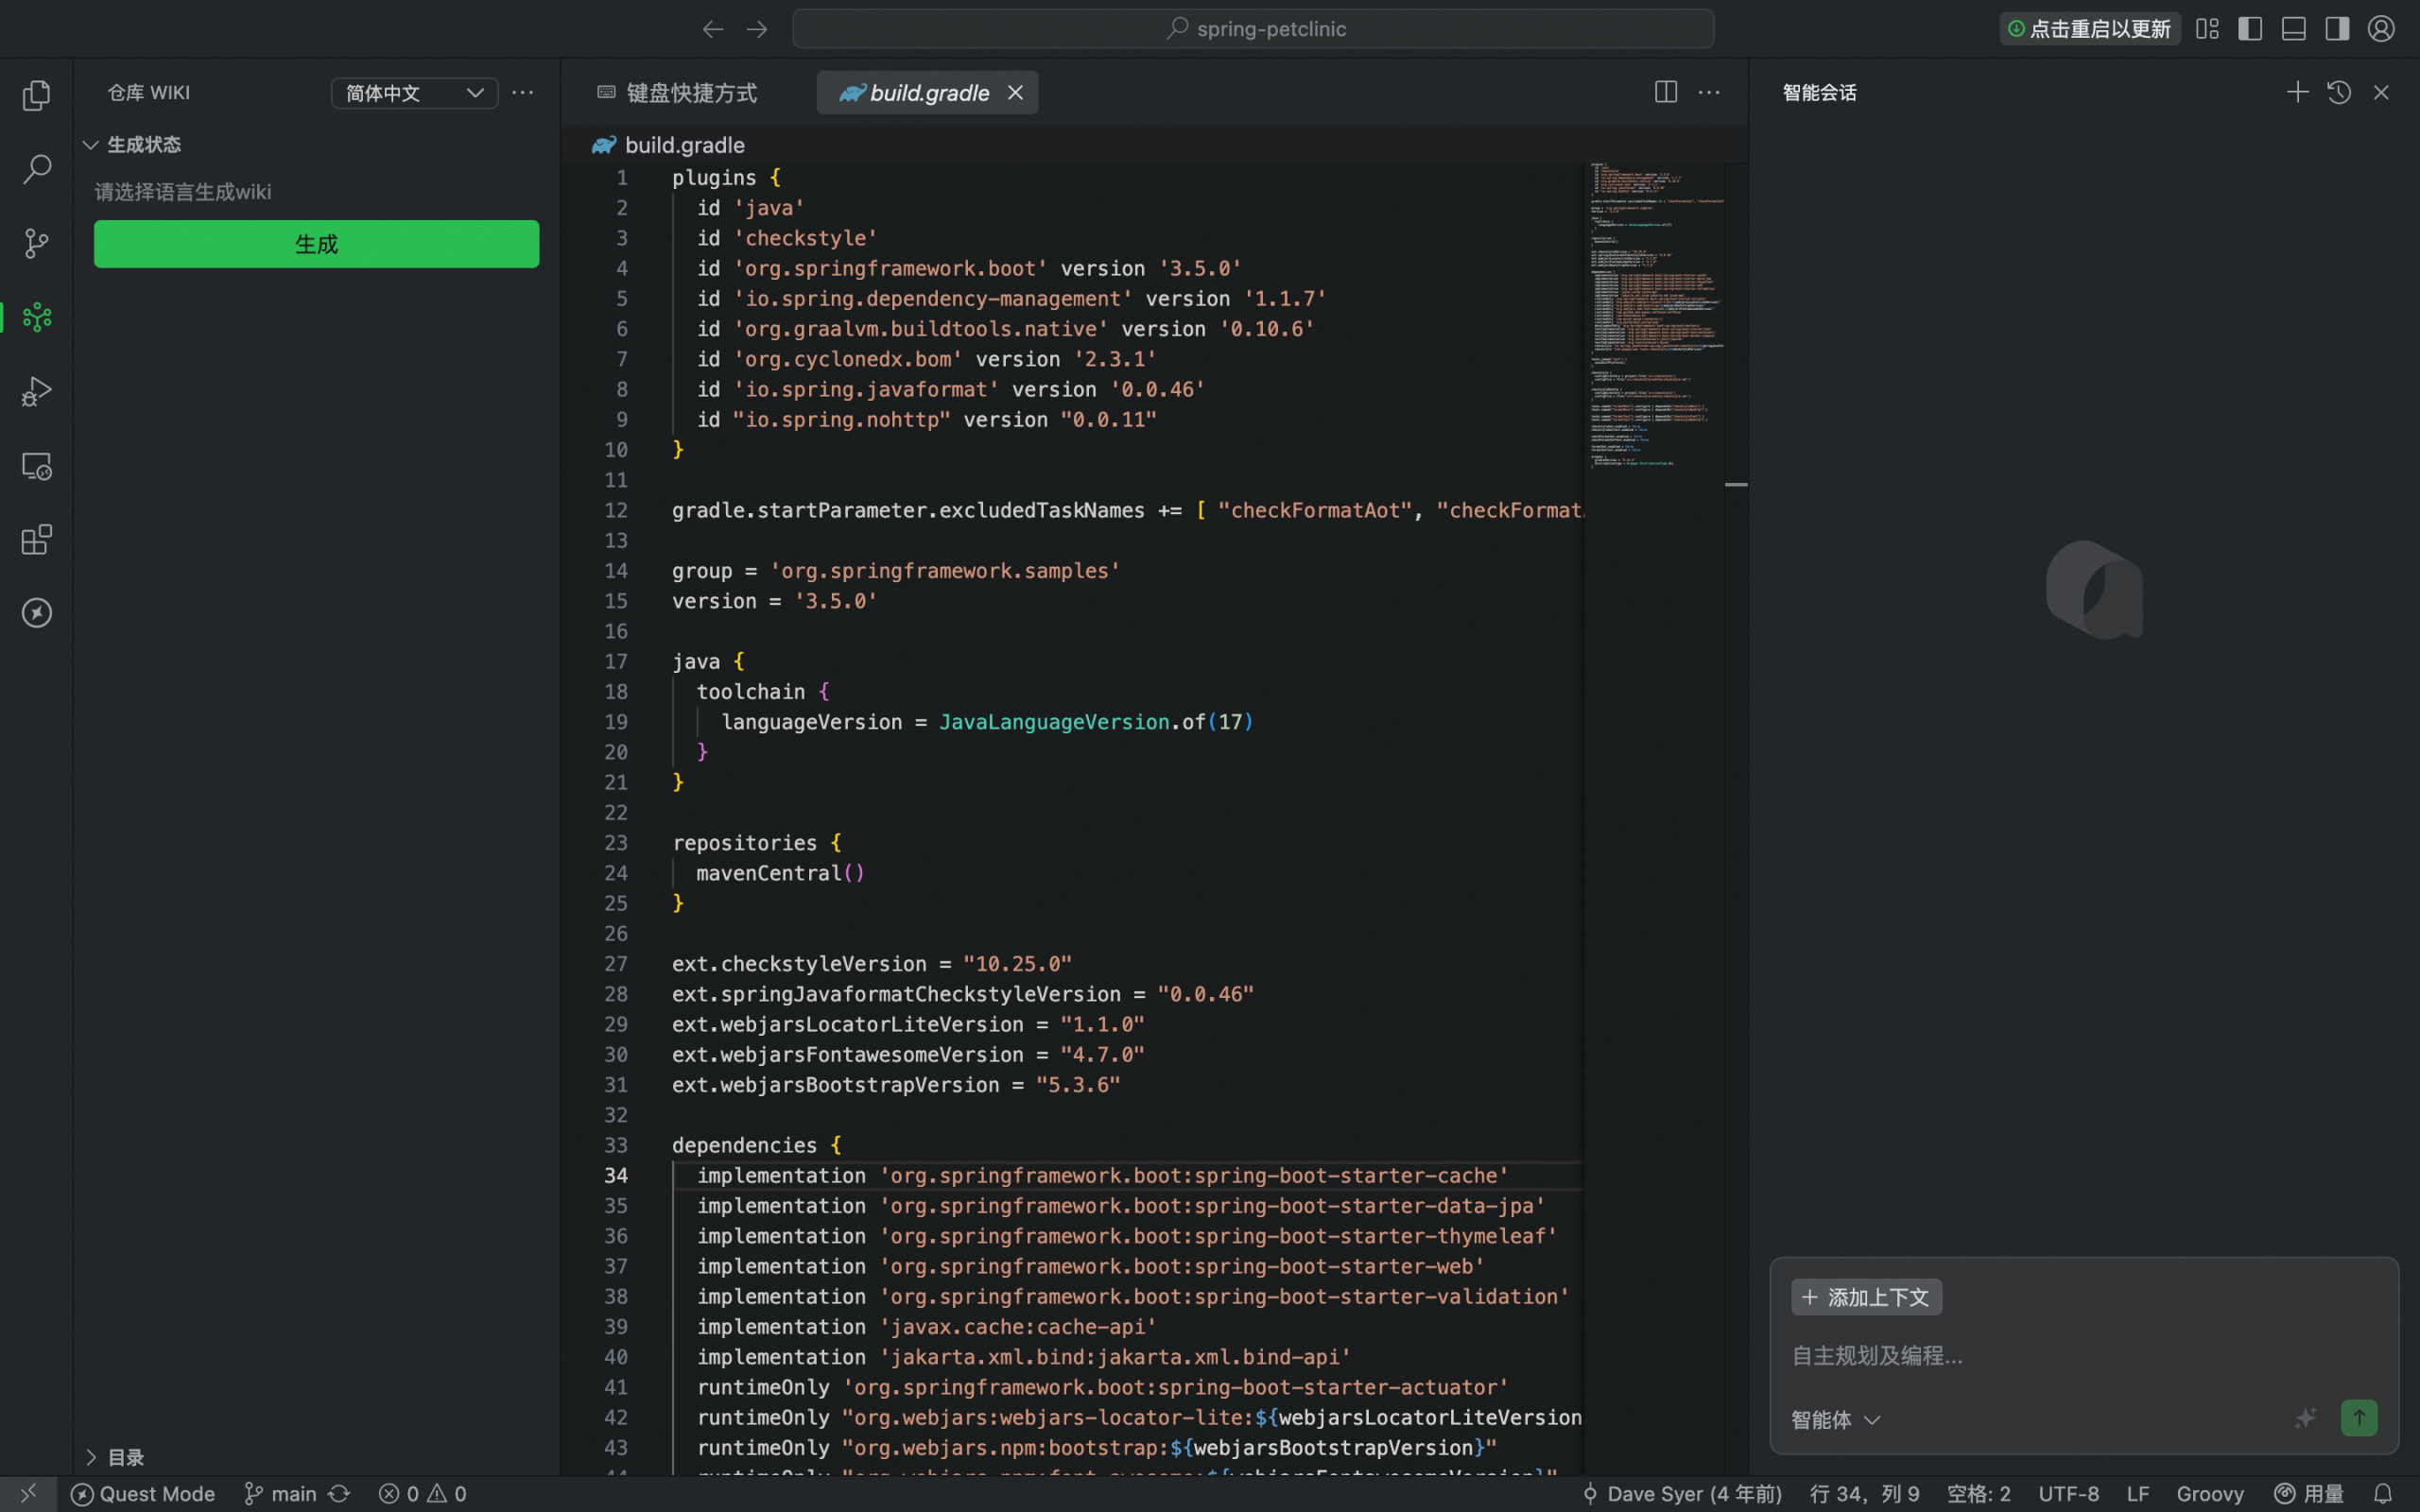2420x1512 pixels.
Task: Open the Explorer files icon in activity bar
Action: pos(37,95)
